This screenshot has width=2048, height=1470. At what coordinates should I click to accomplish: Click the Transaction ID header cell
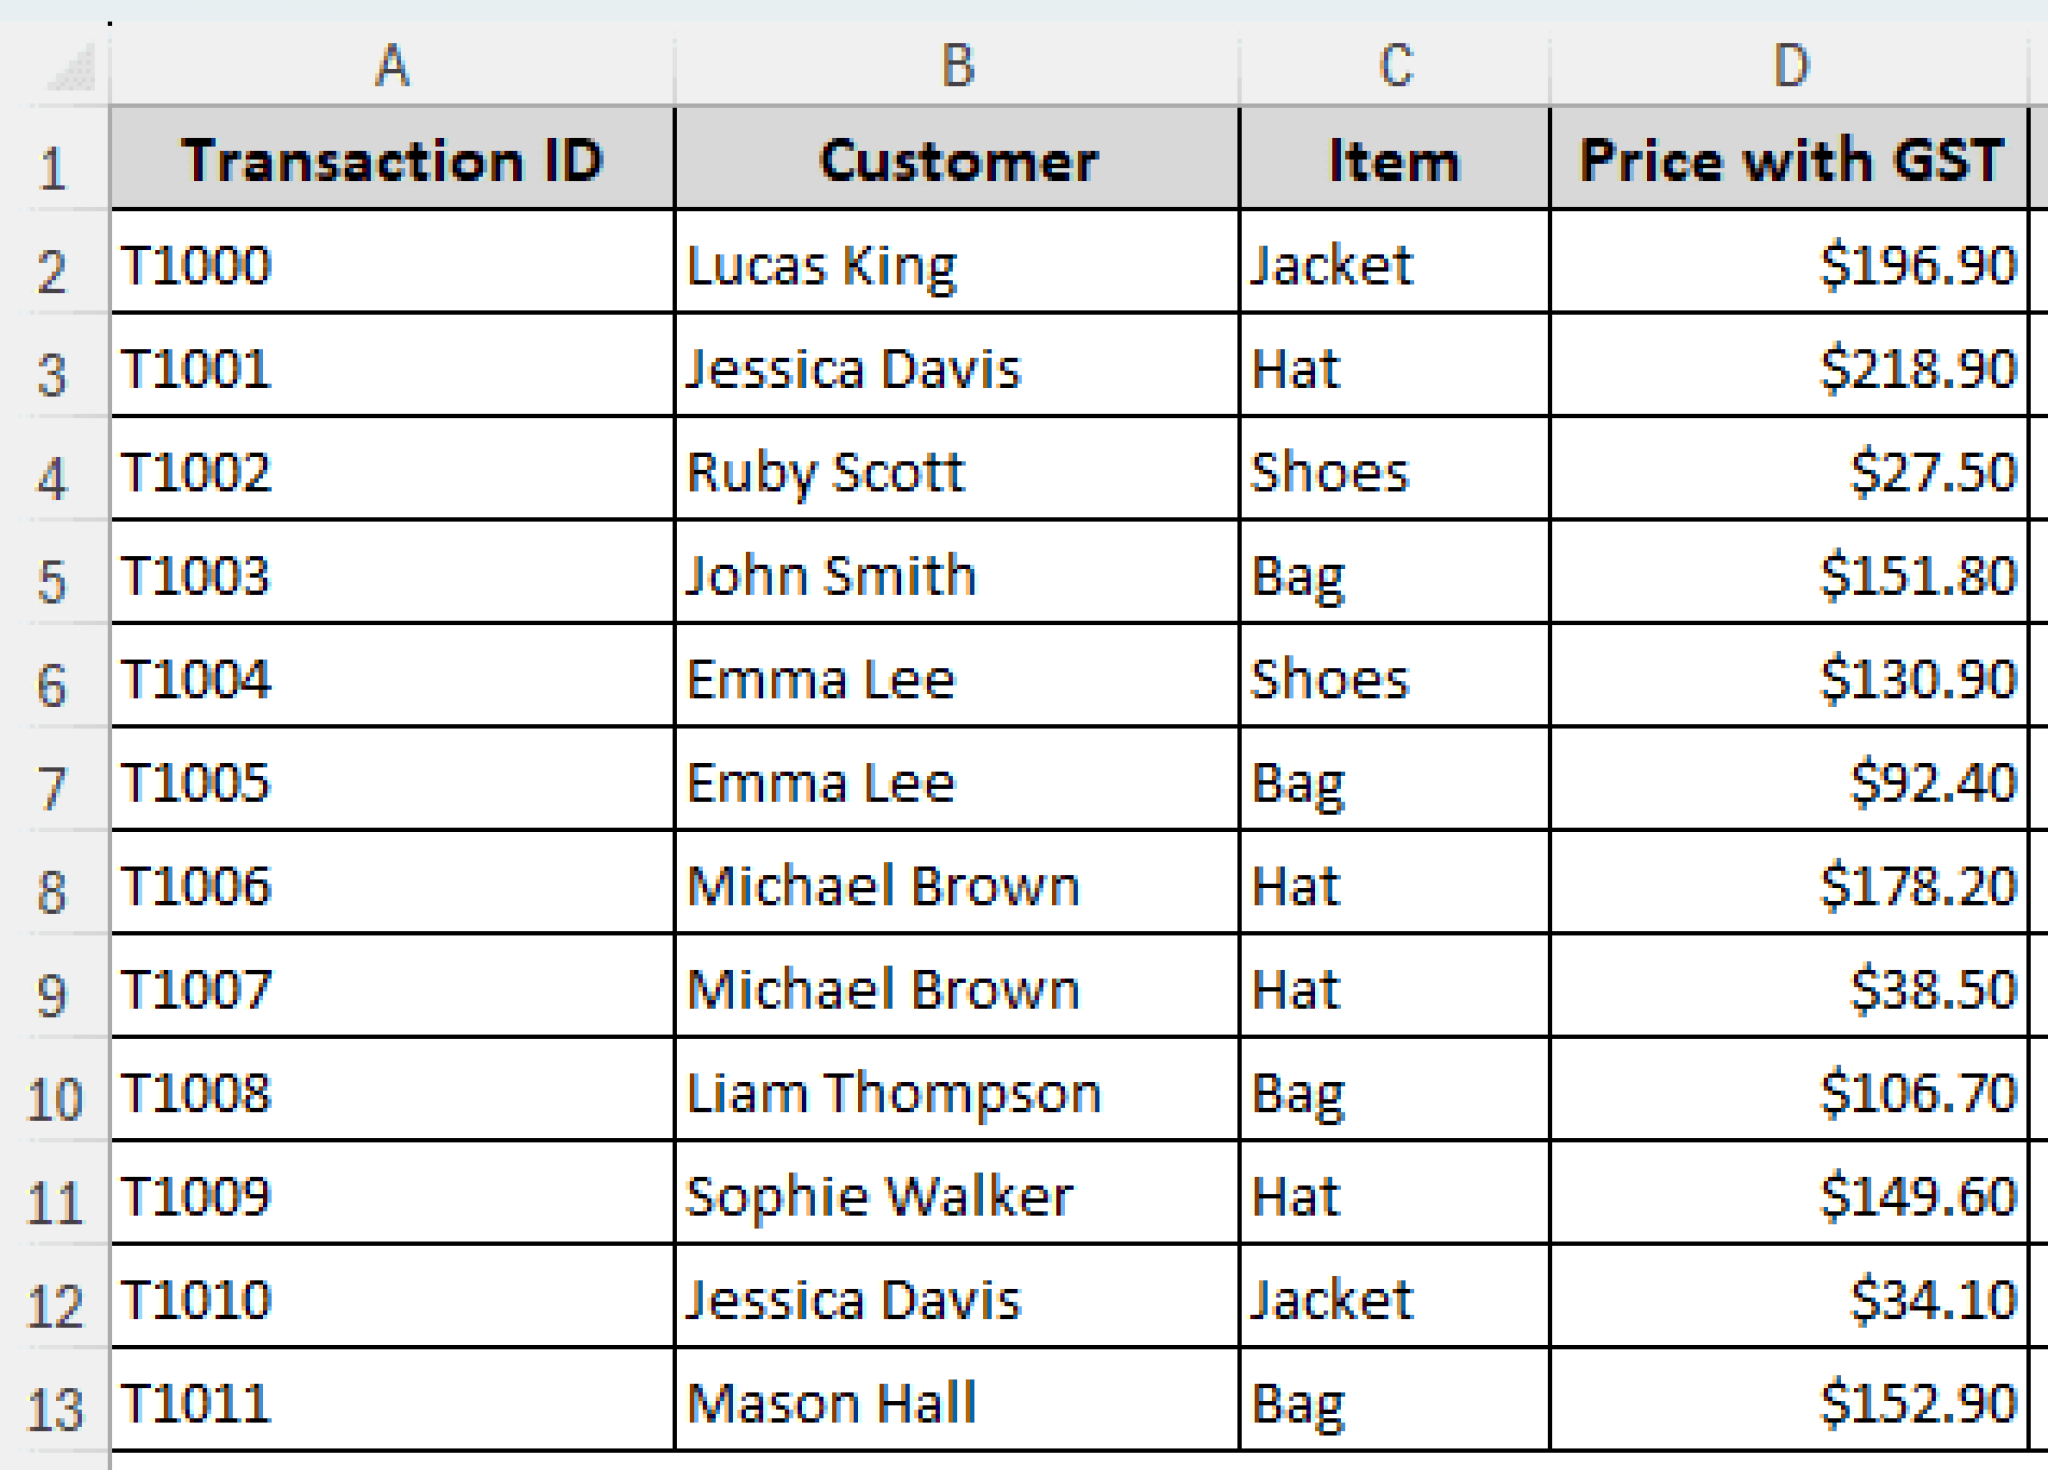(392, 160)
